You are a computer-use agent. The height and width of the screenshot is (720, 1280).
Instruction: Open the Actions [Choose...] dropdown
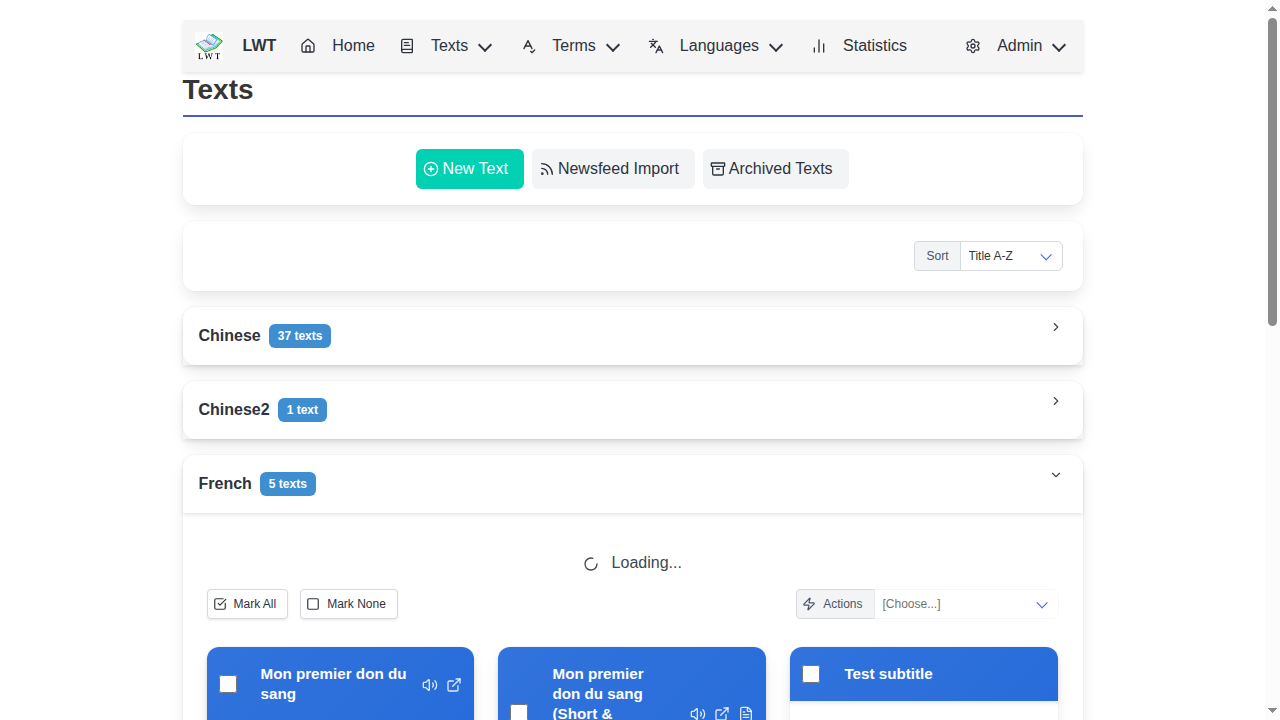pos(965,604)
